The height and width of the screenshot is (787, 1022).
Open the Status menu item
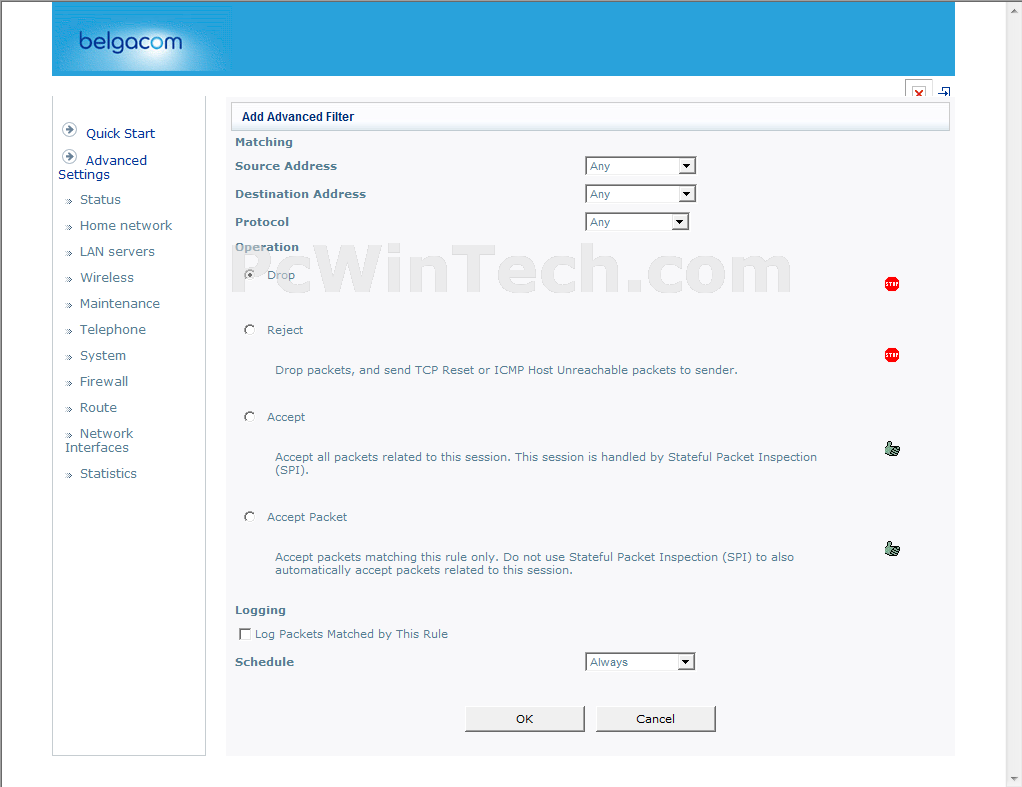tap(100, 200)
